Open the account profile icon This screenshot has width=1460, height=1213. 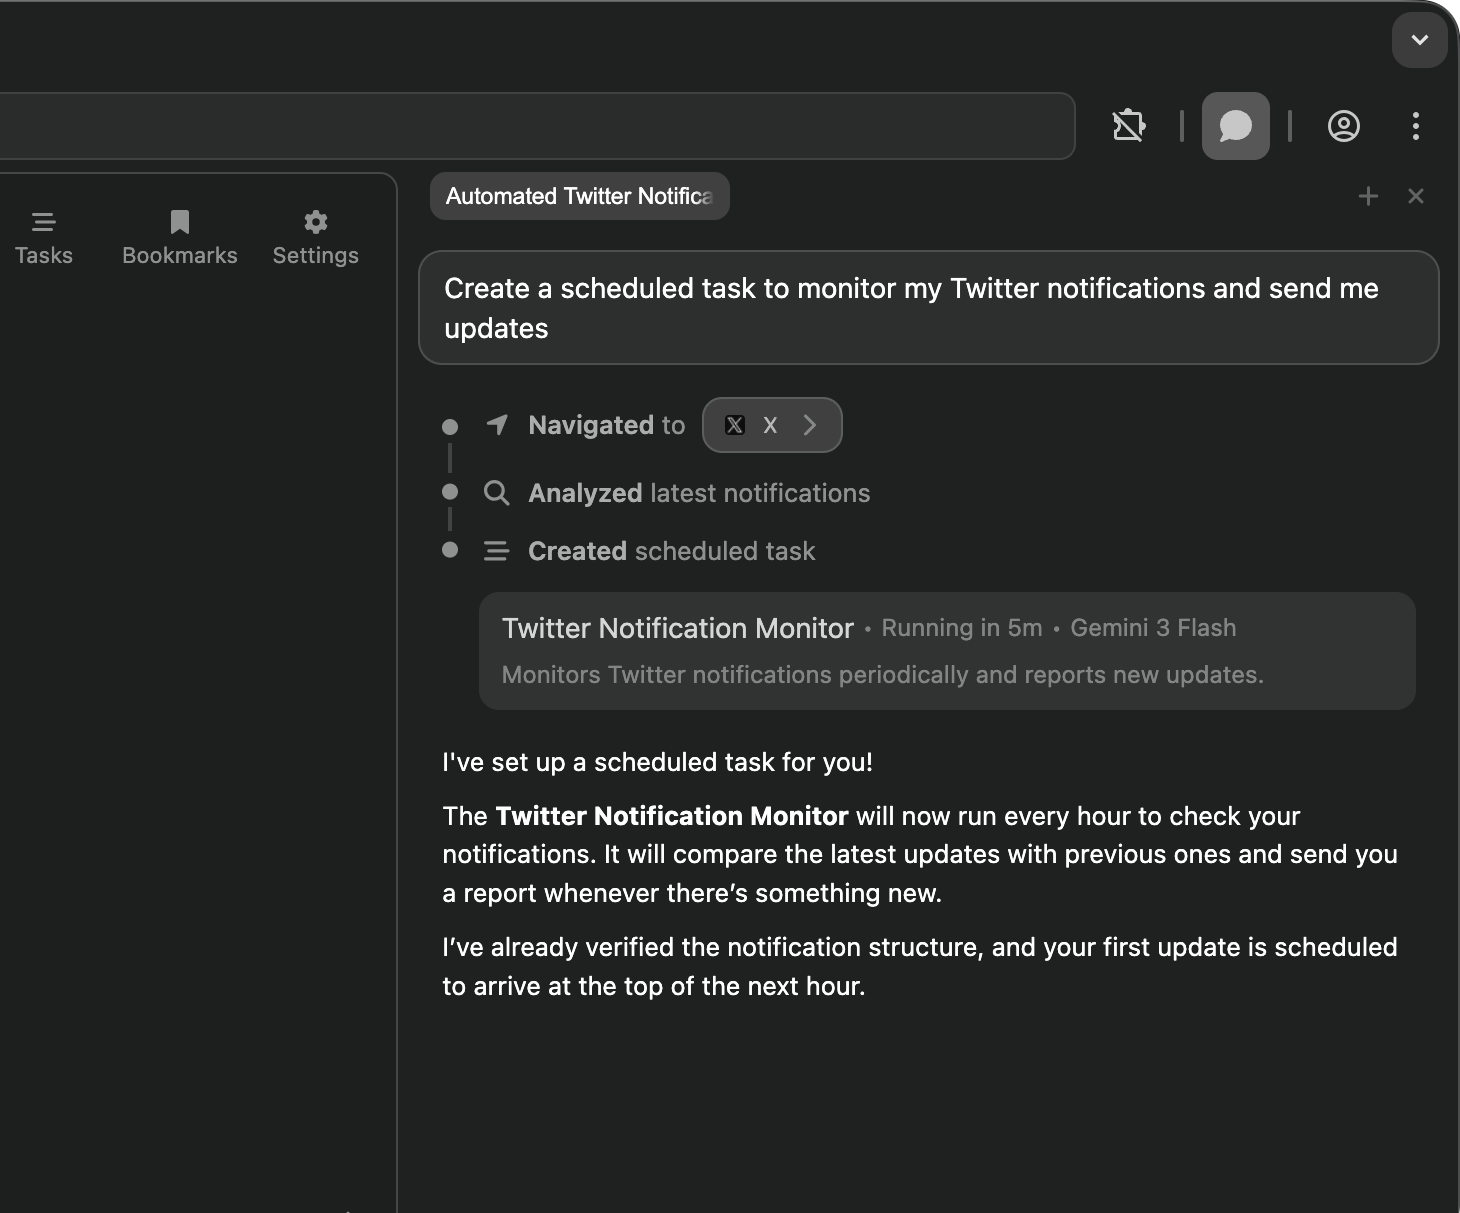point(1343,126)
